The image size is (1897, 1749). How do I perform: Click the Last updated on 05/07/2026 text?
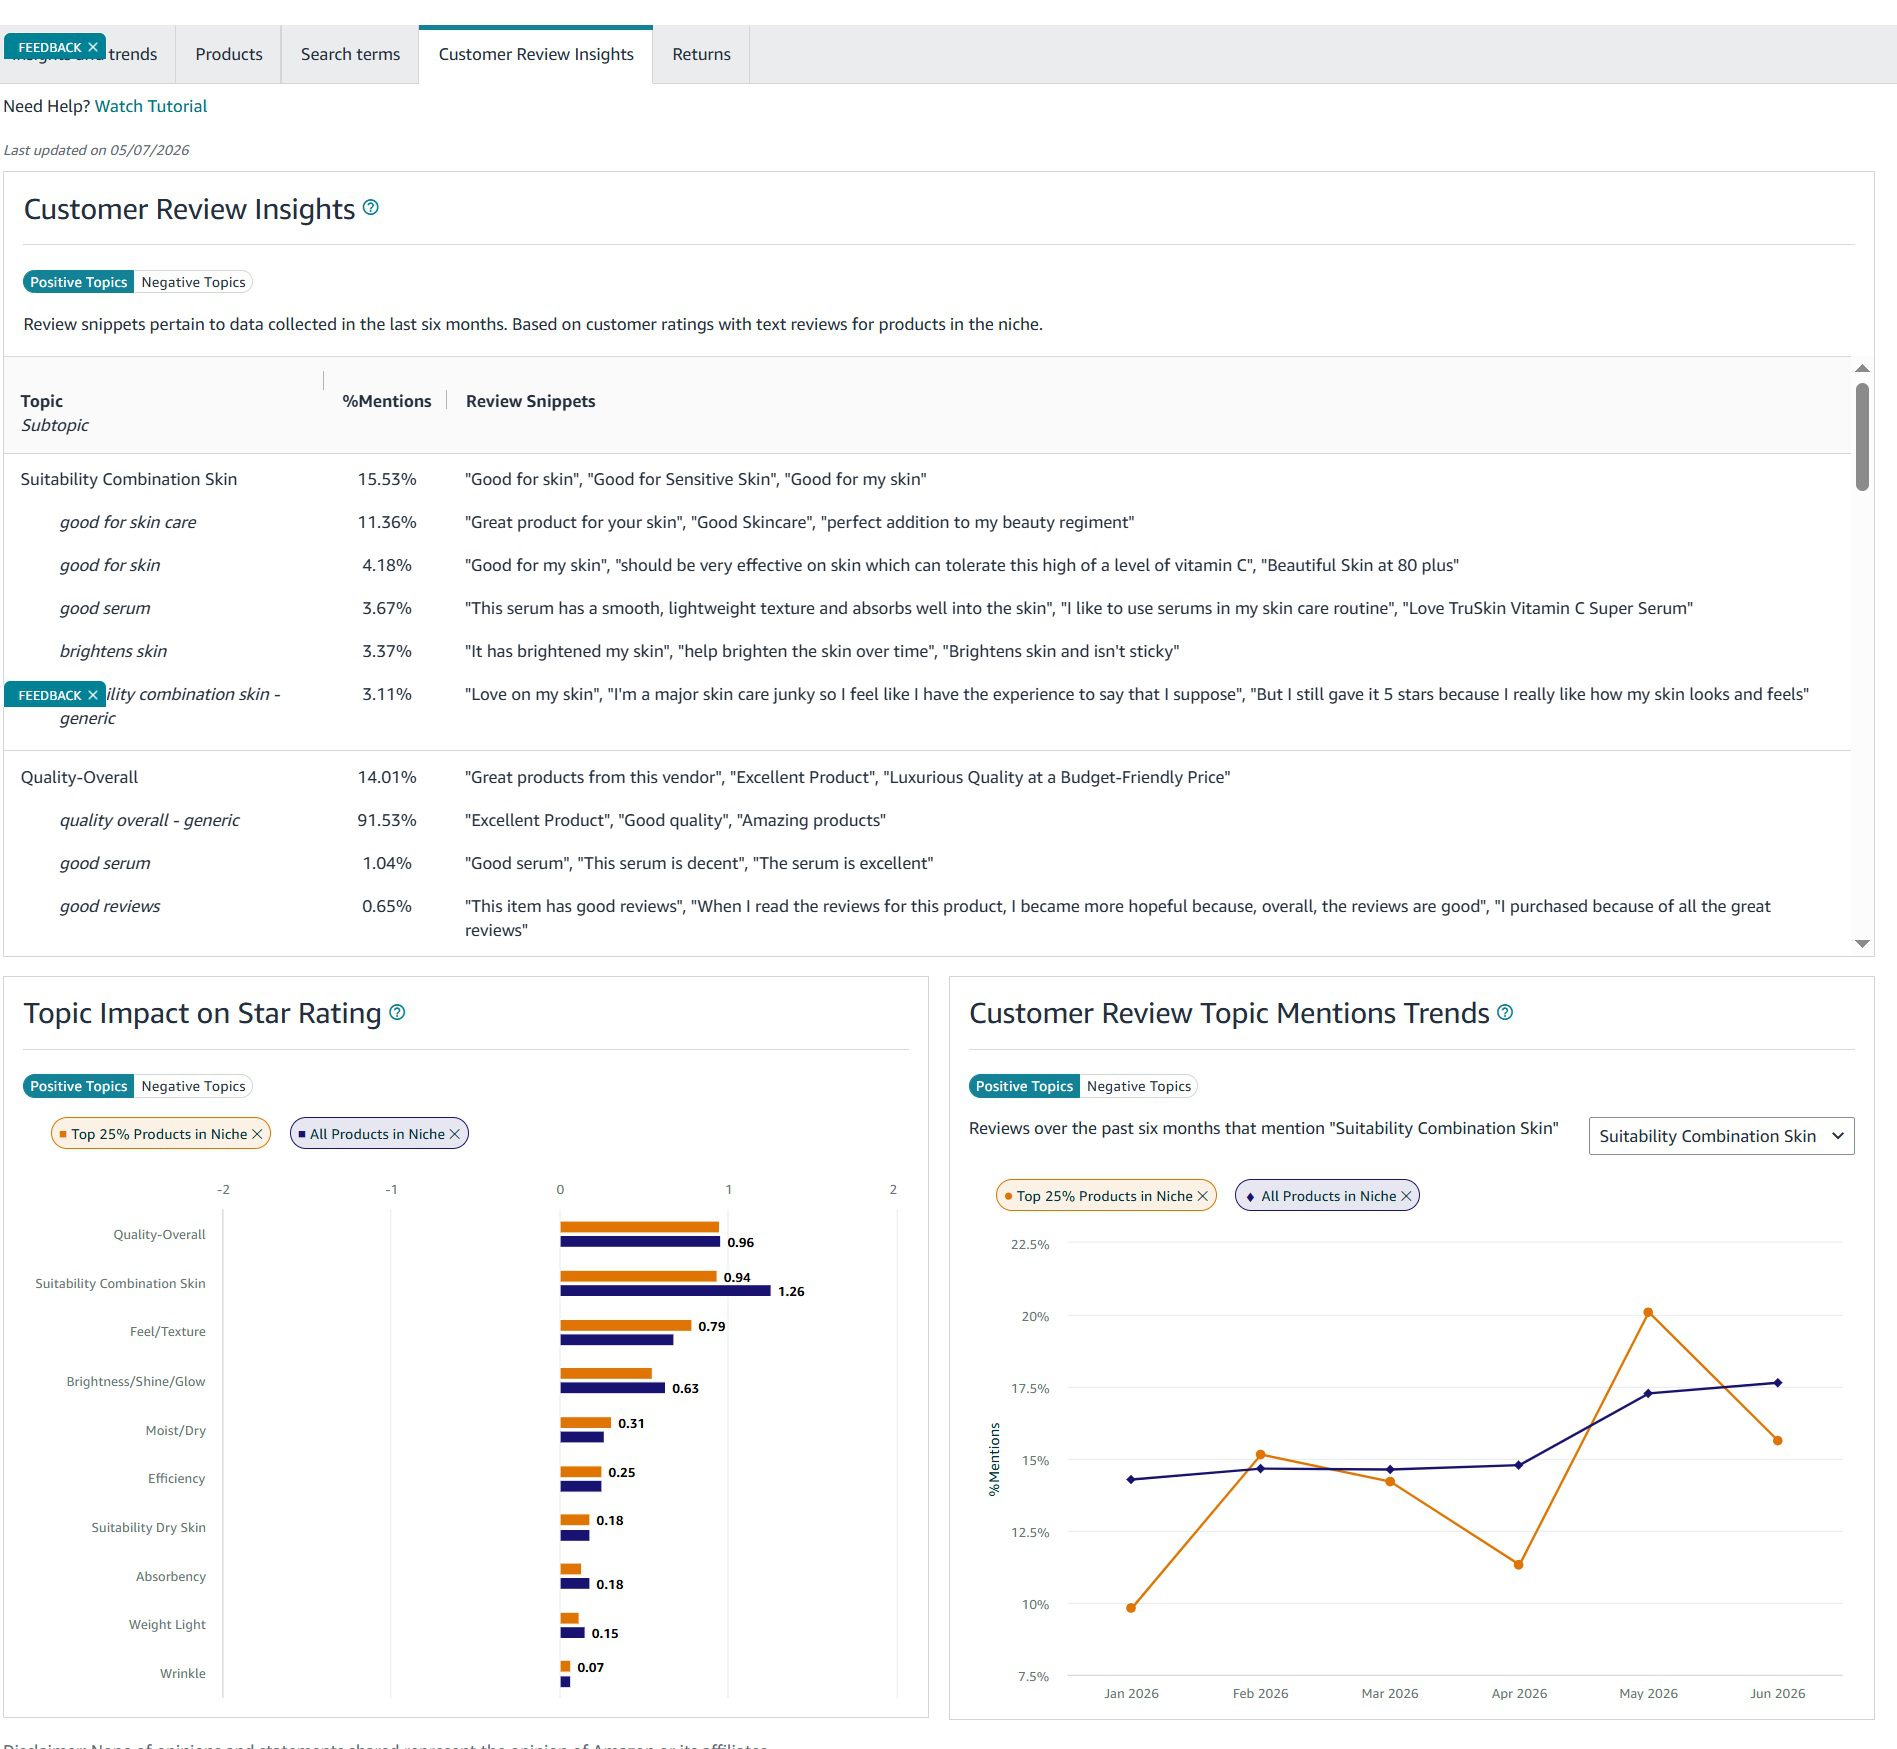click(x=97, y=150)
